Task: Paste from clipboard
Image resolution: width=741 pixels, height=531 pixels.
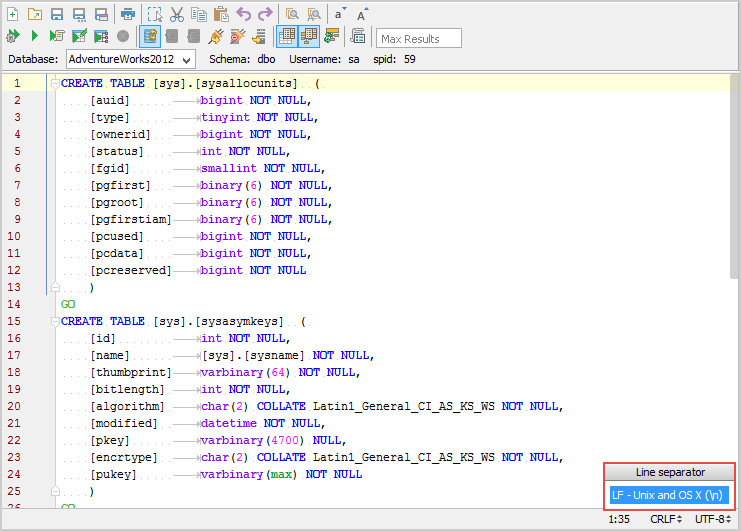Action: pyautogui.click(x=221, y=15)
